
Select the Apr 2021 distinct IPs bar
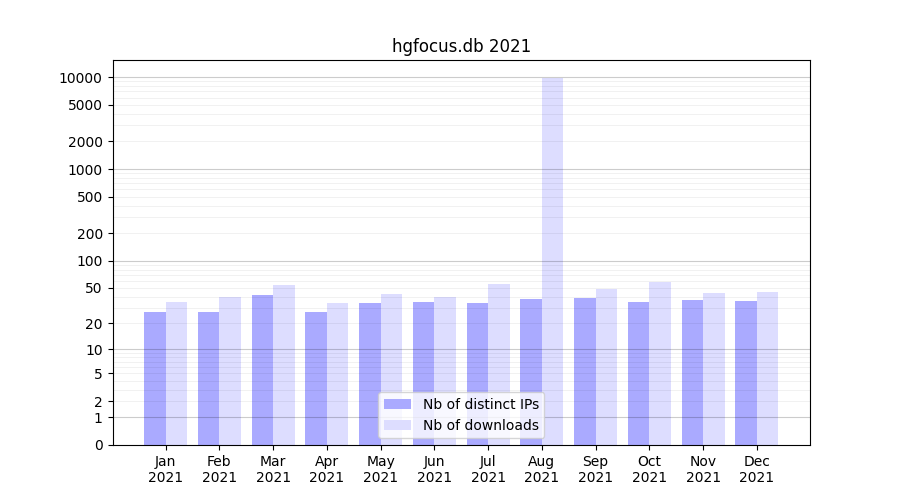point(316,378)
